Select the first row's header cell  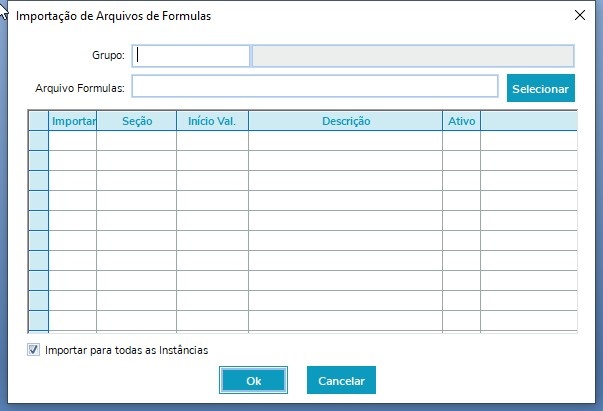pos(39,141)
